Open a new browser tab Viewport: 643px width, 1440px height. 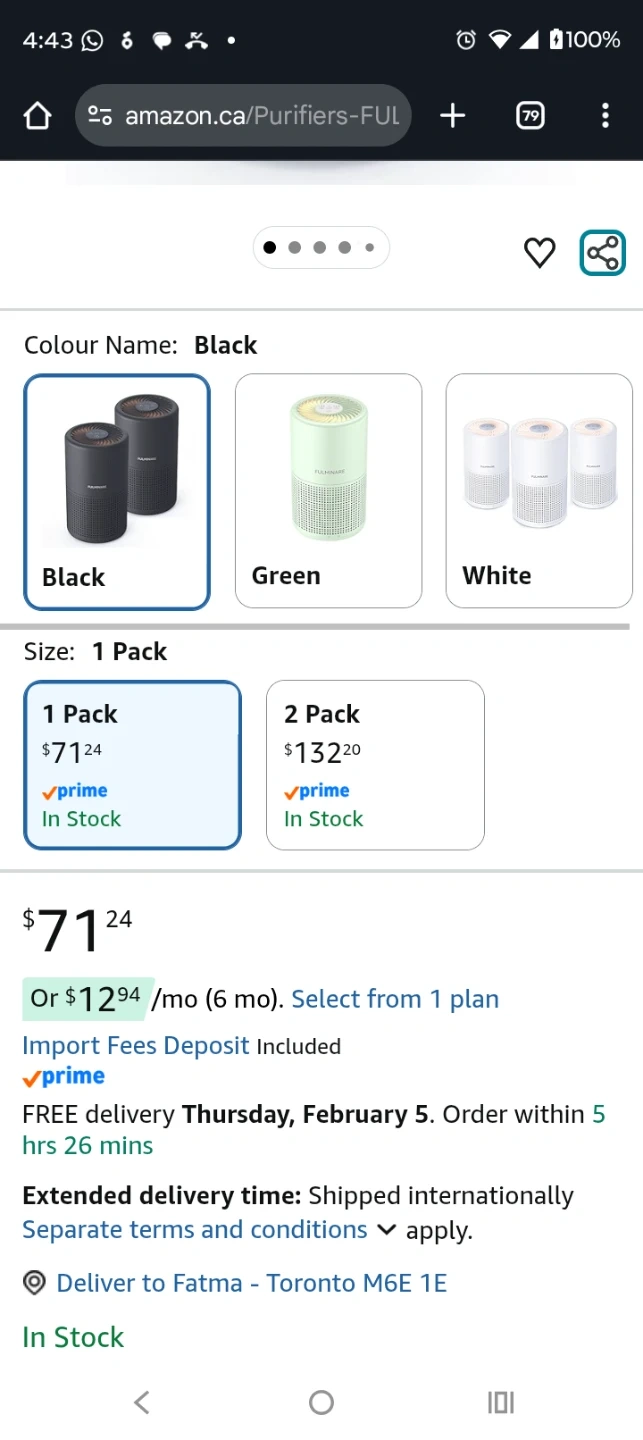[x=452, y=116]
